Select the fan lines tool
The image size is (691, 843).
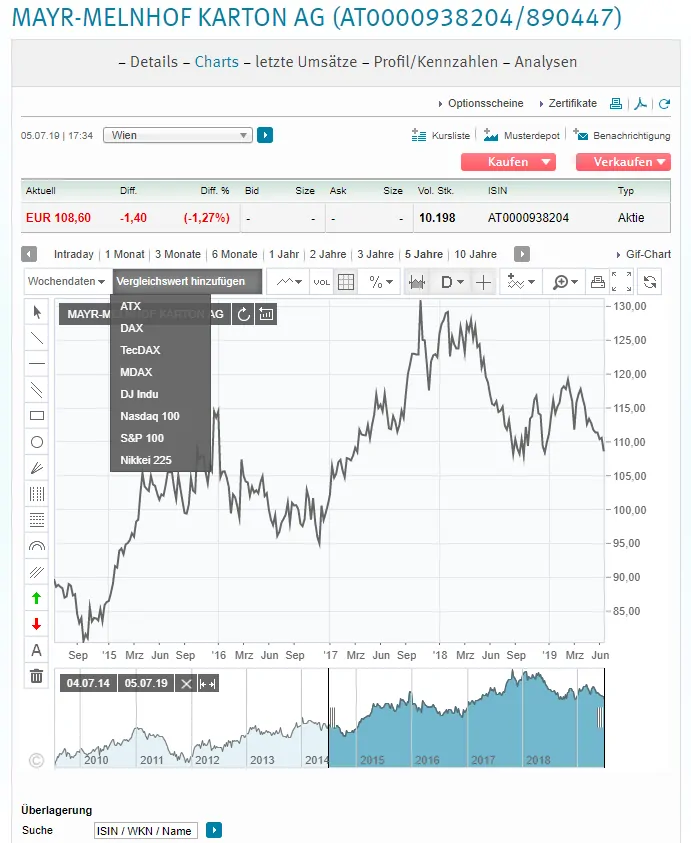(x=37, y=468)
